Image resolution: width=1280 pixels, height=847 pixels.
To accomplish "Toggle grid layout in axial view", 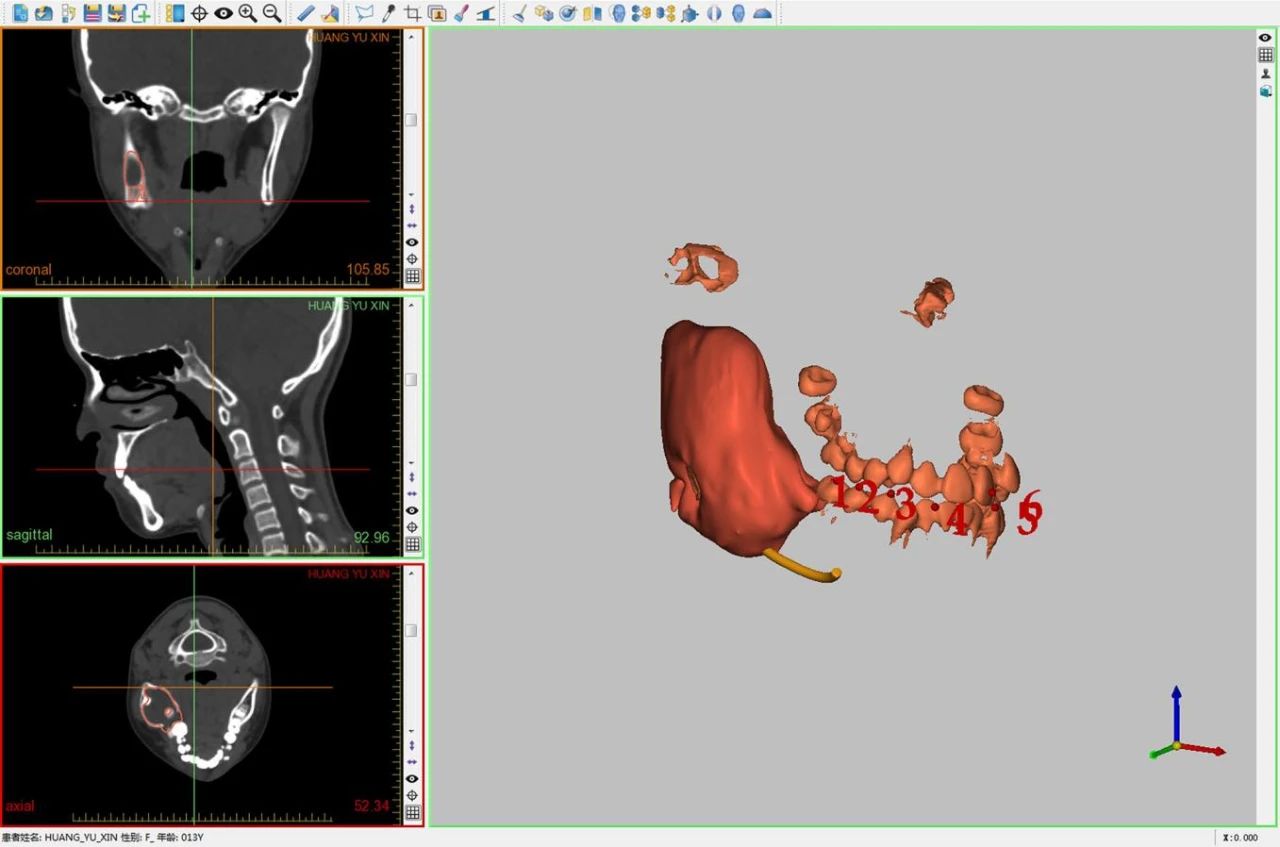I will pos(411,813).
